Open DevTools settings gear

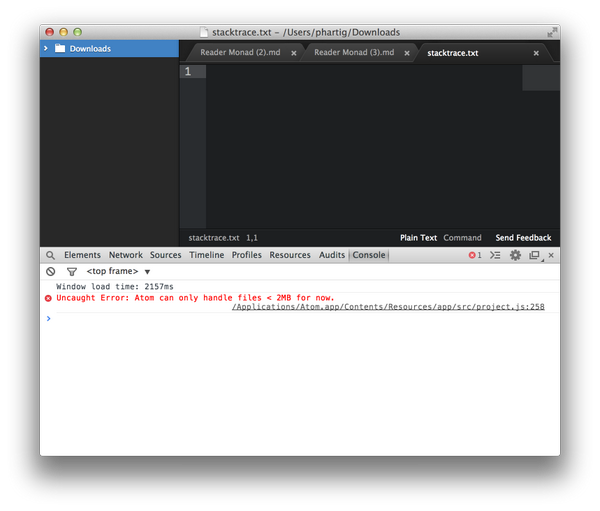coord(515,255)
